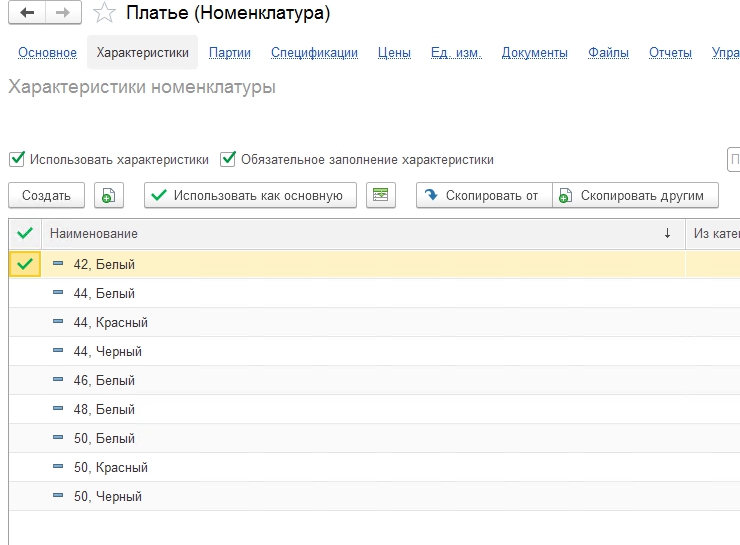The width and height of the screenshot is (740, 545).
Task: Click the forward navigation arrow
Action: [x=62, y=13]
